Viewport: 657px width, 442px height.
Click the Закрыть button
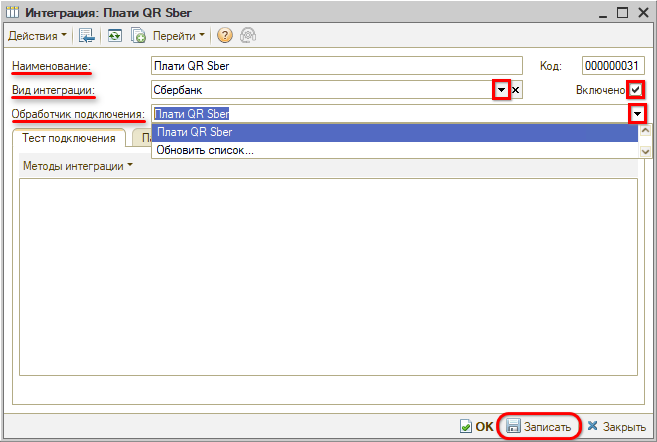point(616,426)
